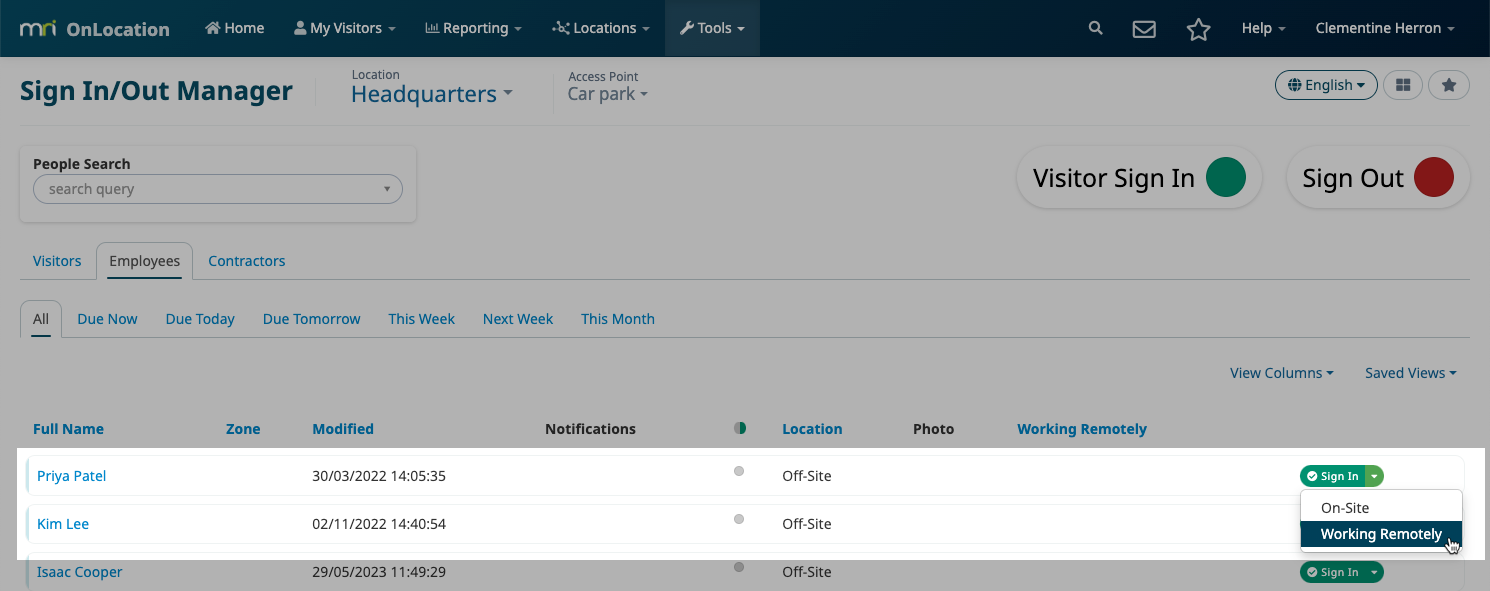Viewport: 1490px width, 591px height.
Task: Open the envelope messages icon
Action: tap(1144, 29)
